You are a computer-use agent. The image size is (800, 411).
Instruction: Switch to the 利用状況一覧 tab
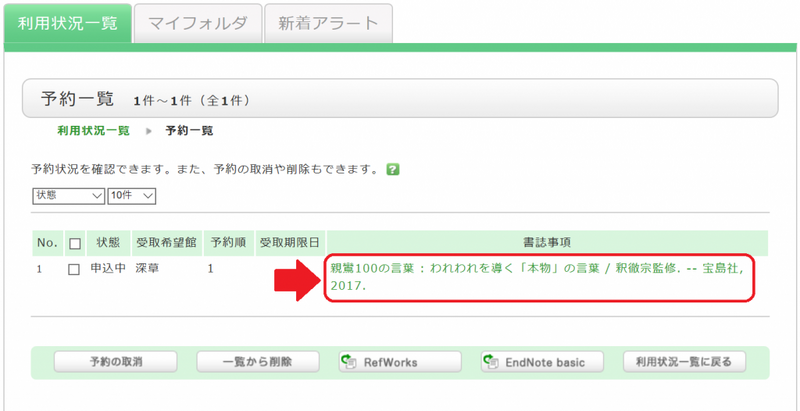(68, 23)
